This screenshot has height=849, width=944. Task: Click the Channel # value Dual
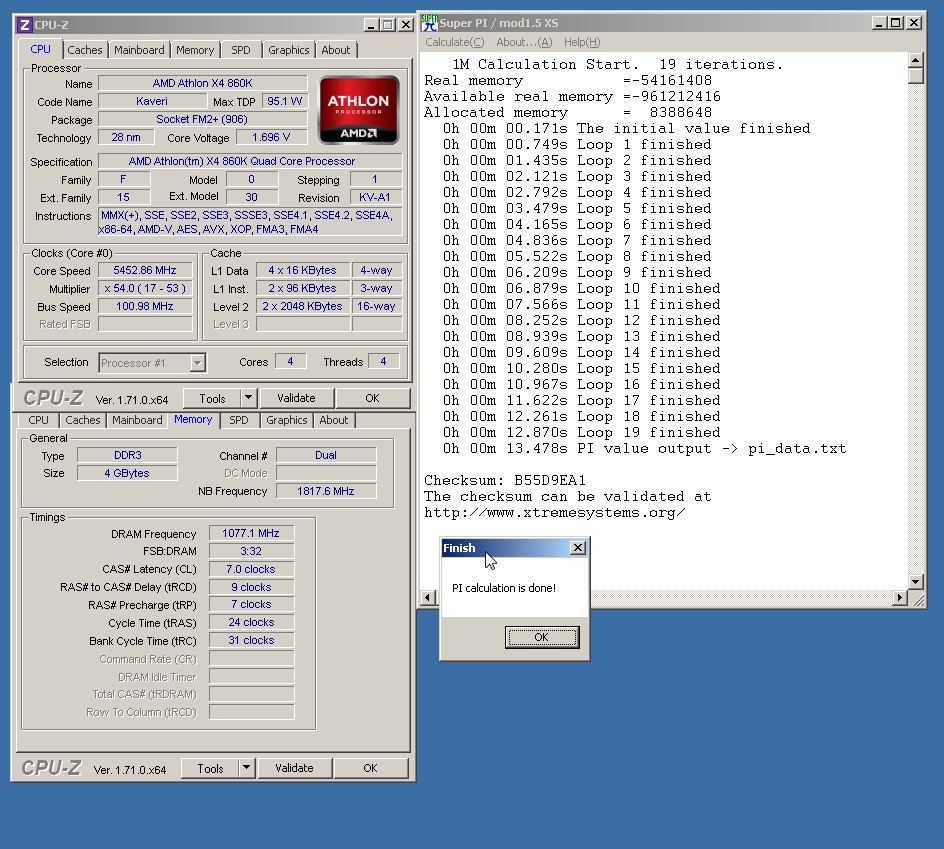coord(326,455)
